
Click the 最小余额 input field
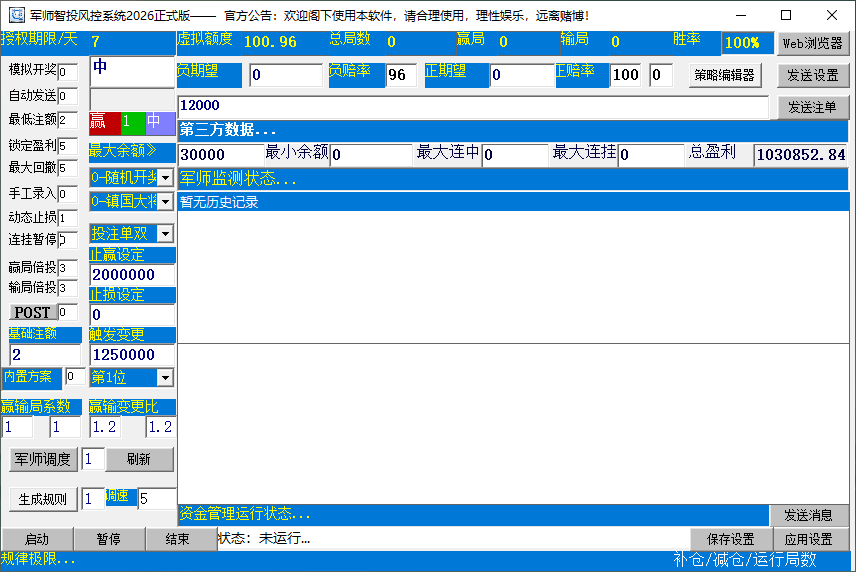tap(371, 154)
